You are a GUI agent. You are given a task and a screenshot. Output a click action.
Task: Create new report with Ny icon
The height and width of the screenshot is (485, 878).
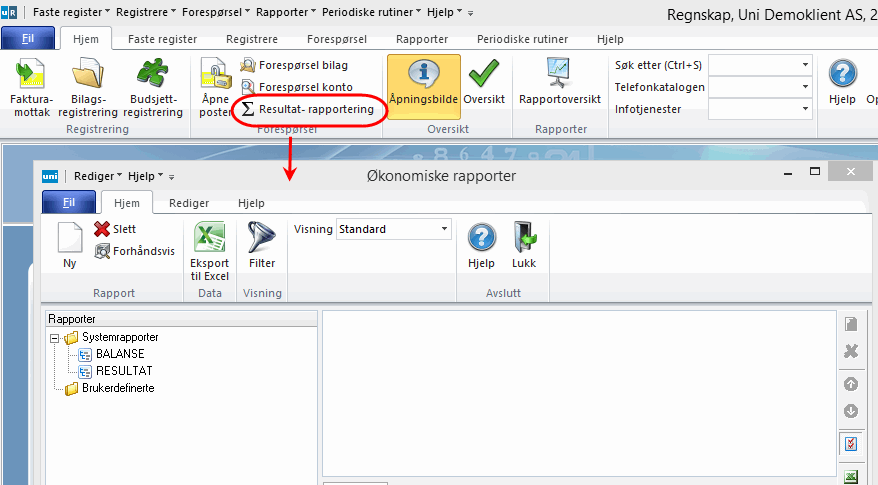point(69,240)
